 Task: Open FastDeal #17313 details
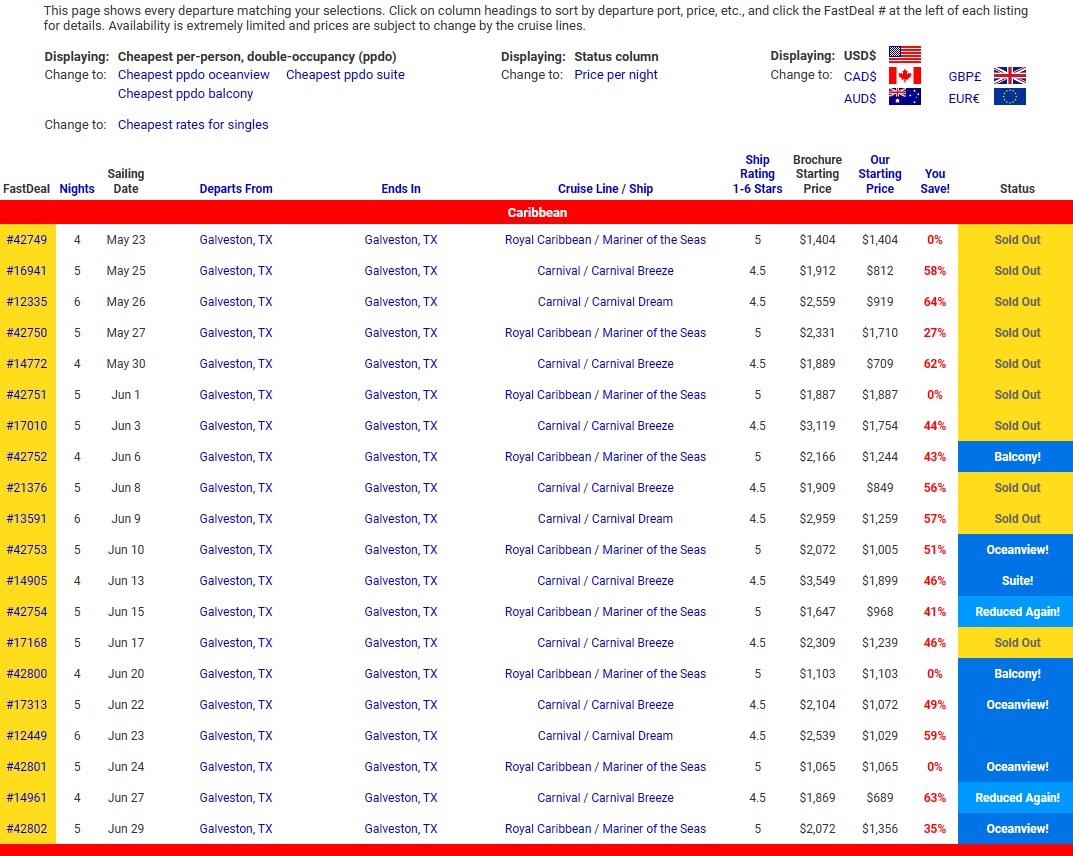(x=27, y=705)
